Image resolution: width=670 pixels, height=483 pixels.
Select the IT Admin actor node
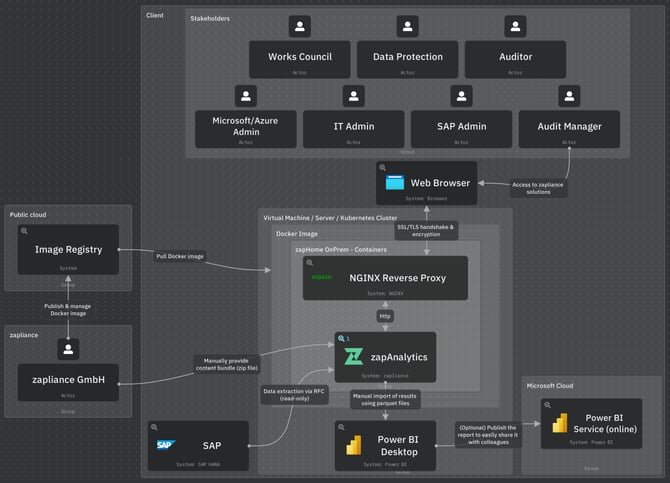(353, 129)
